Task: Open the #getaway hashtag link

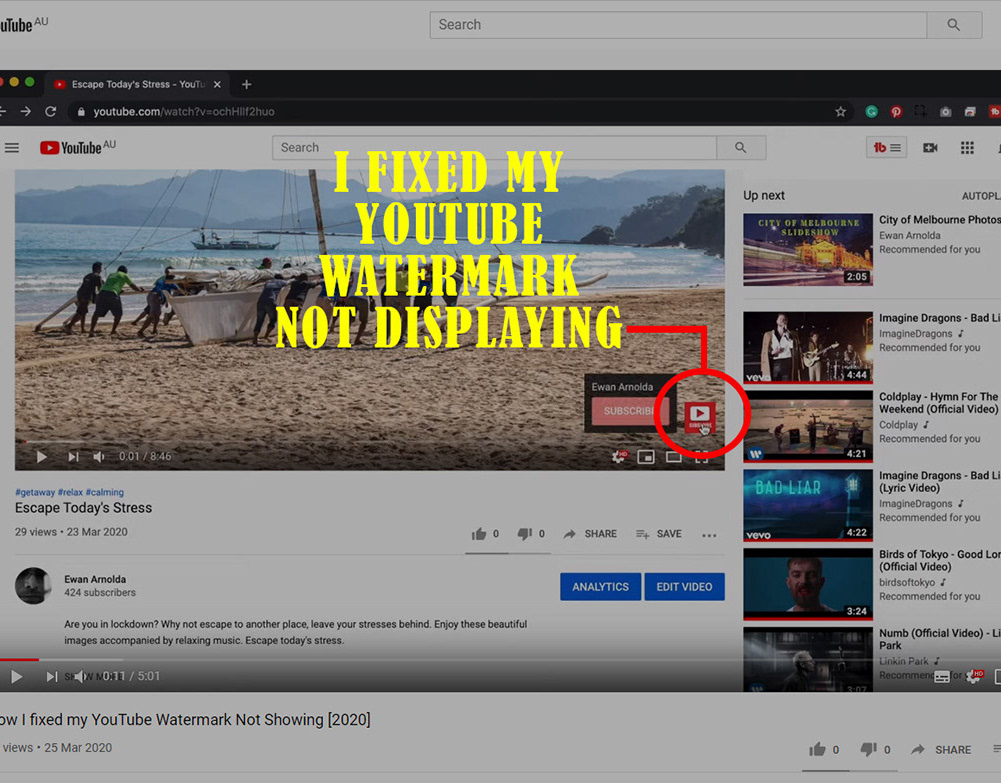Action: pyautogui.click(x=35, y=492)
